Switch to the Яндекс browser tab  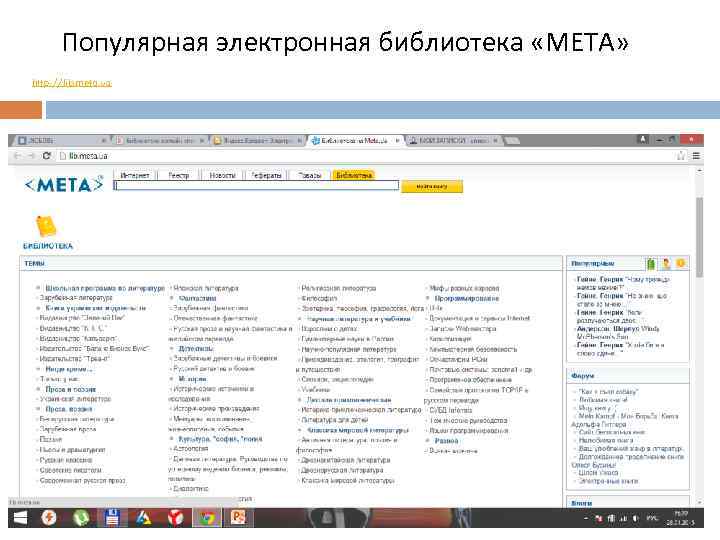point(257,141)
